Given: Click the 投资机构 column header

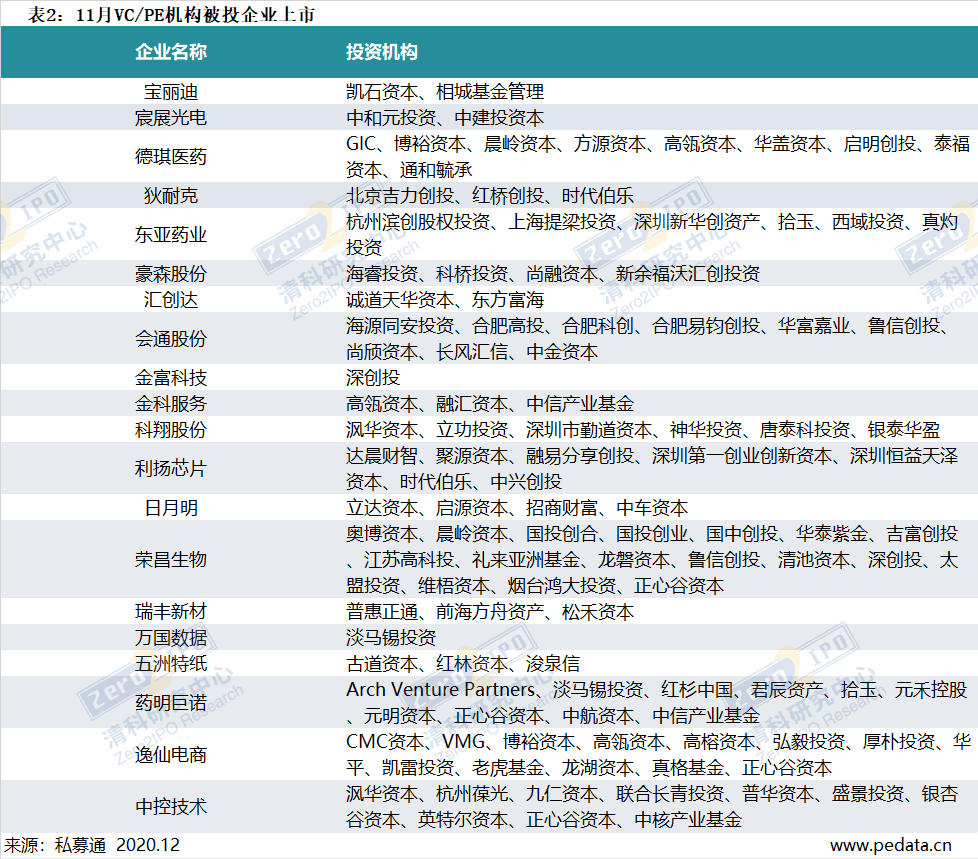Looking at the screenshot, I should (382, 52).
